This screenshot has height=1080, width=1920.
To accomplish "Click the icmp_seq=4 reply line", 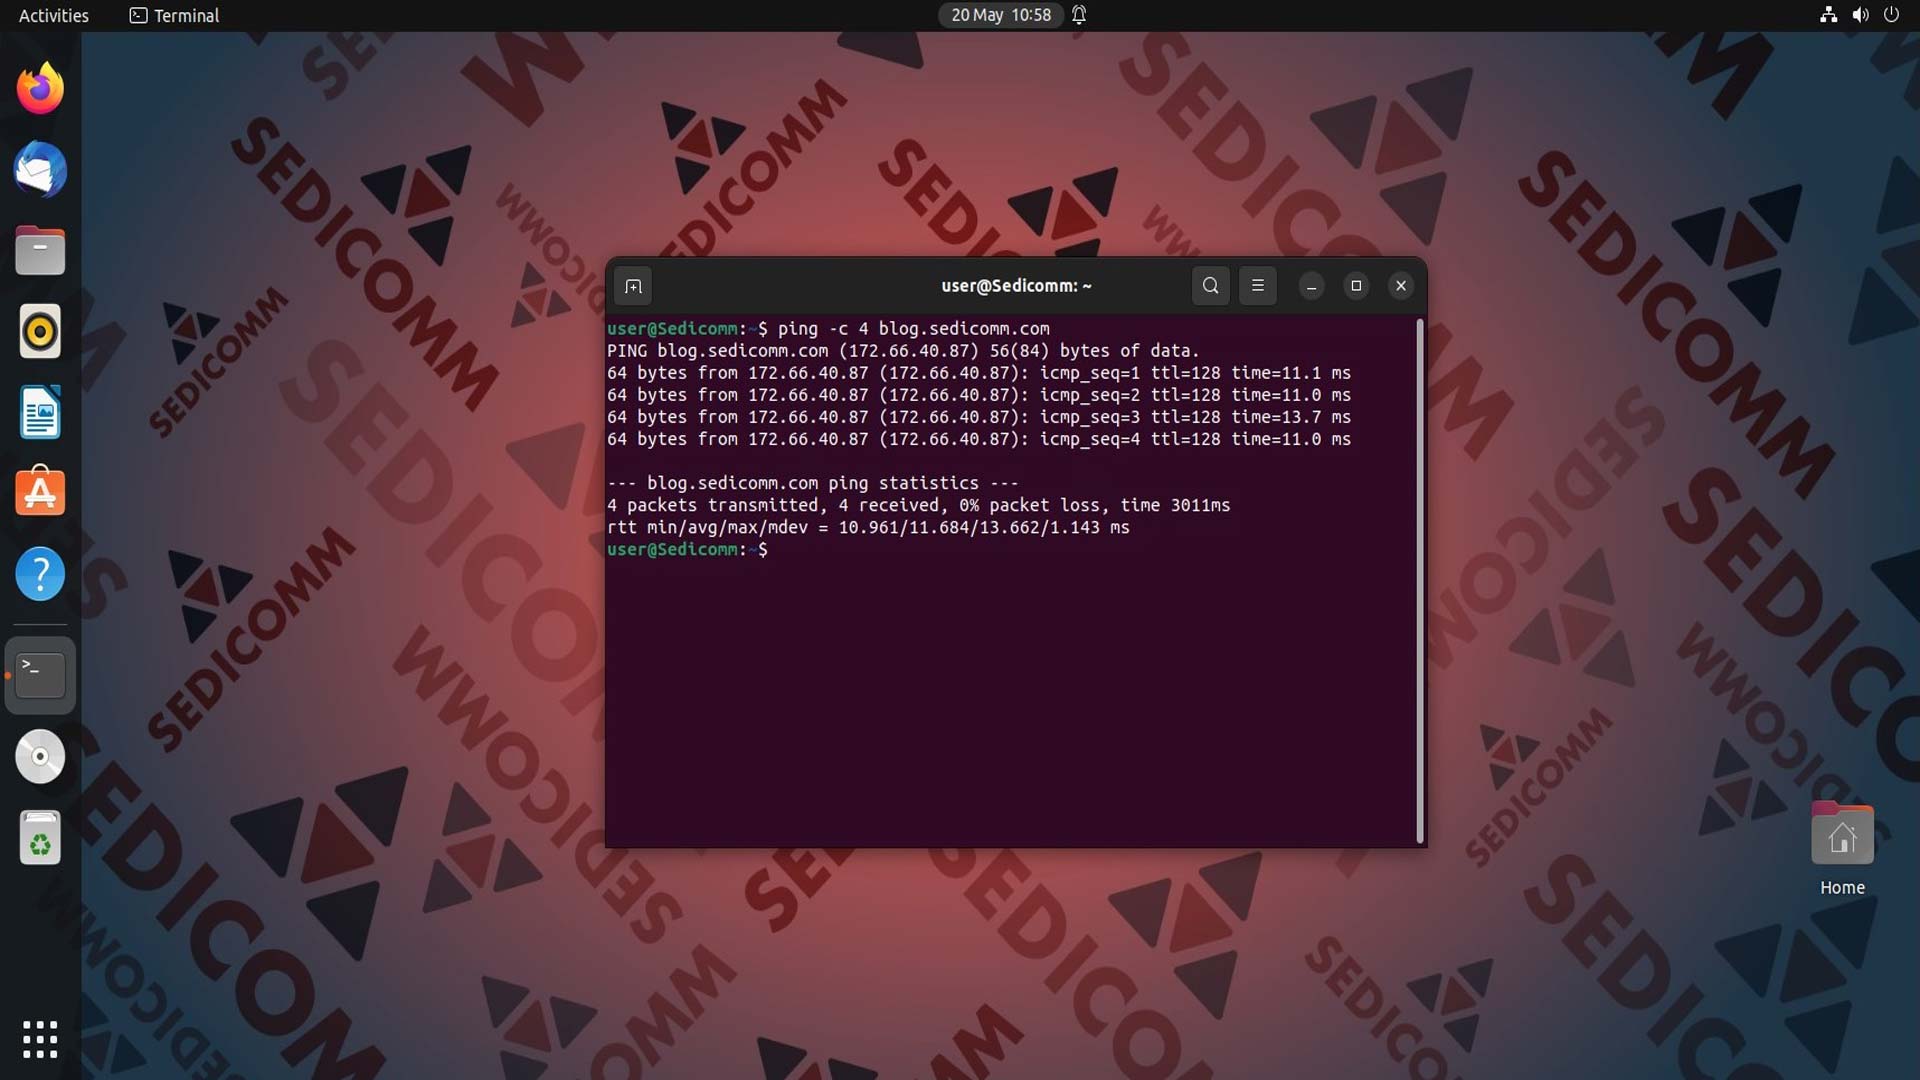I will coord(979,439).
